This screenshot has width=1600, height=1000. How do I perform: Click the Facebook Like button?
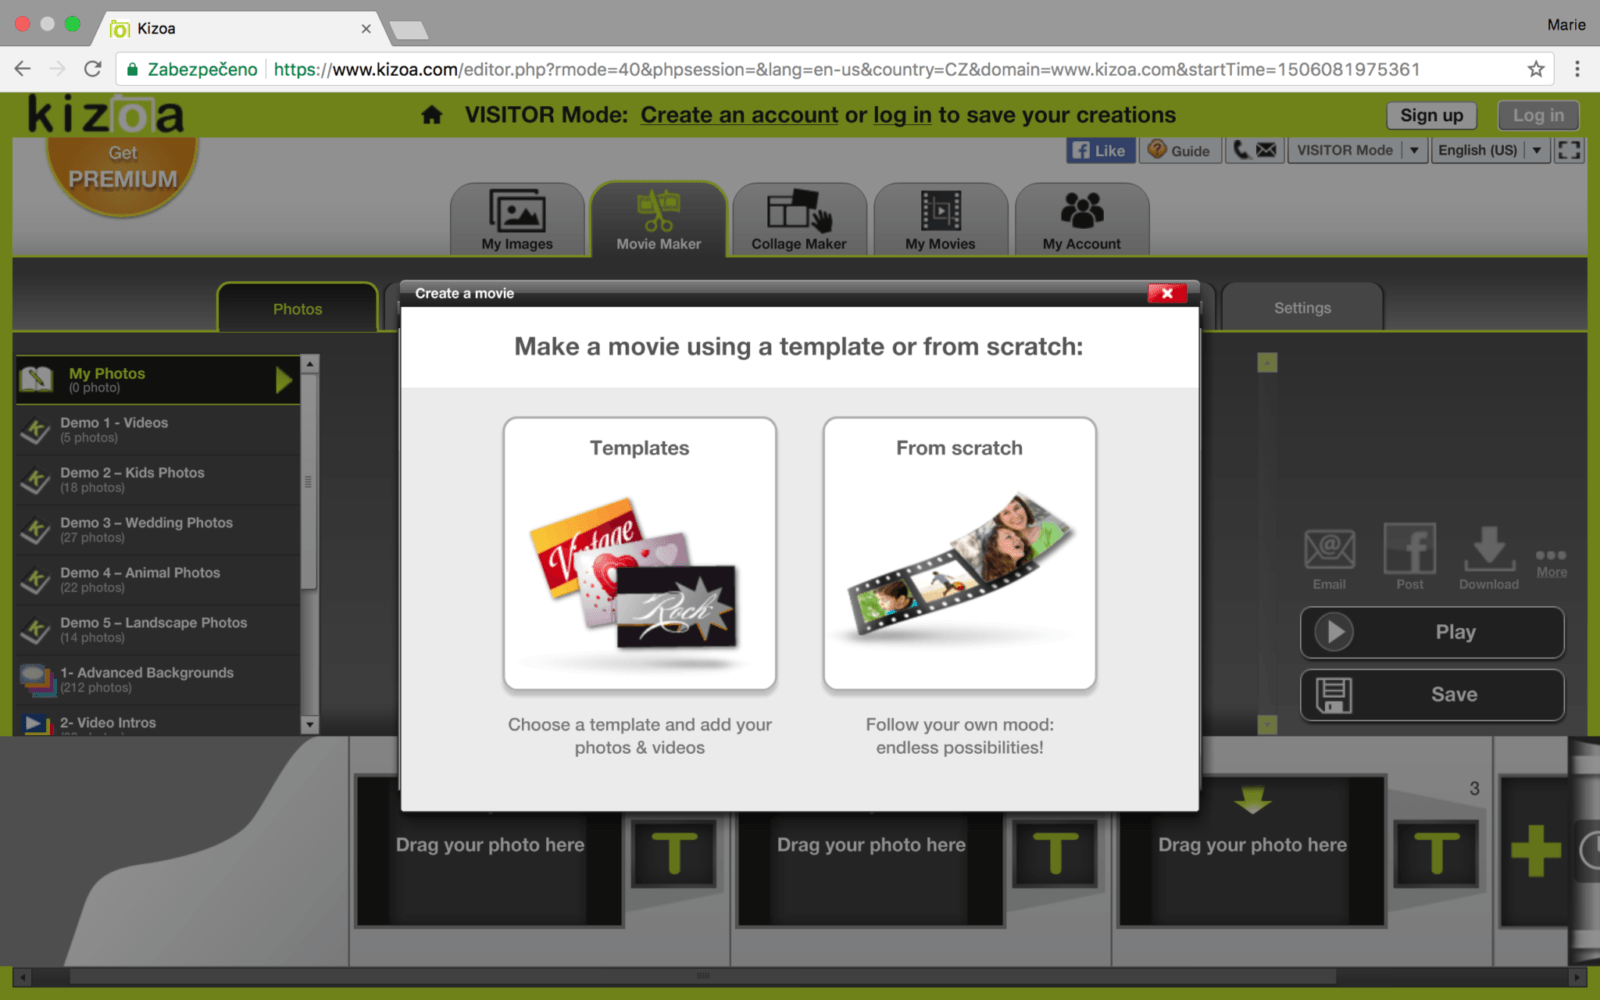[1100, 150]
